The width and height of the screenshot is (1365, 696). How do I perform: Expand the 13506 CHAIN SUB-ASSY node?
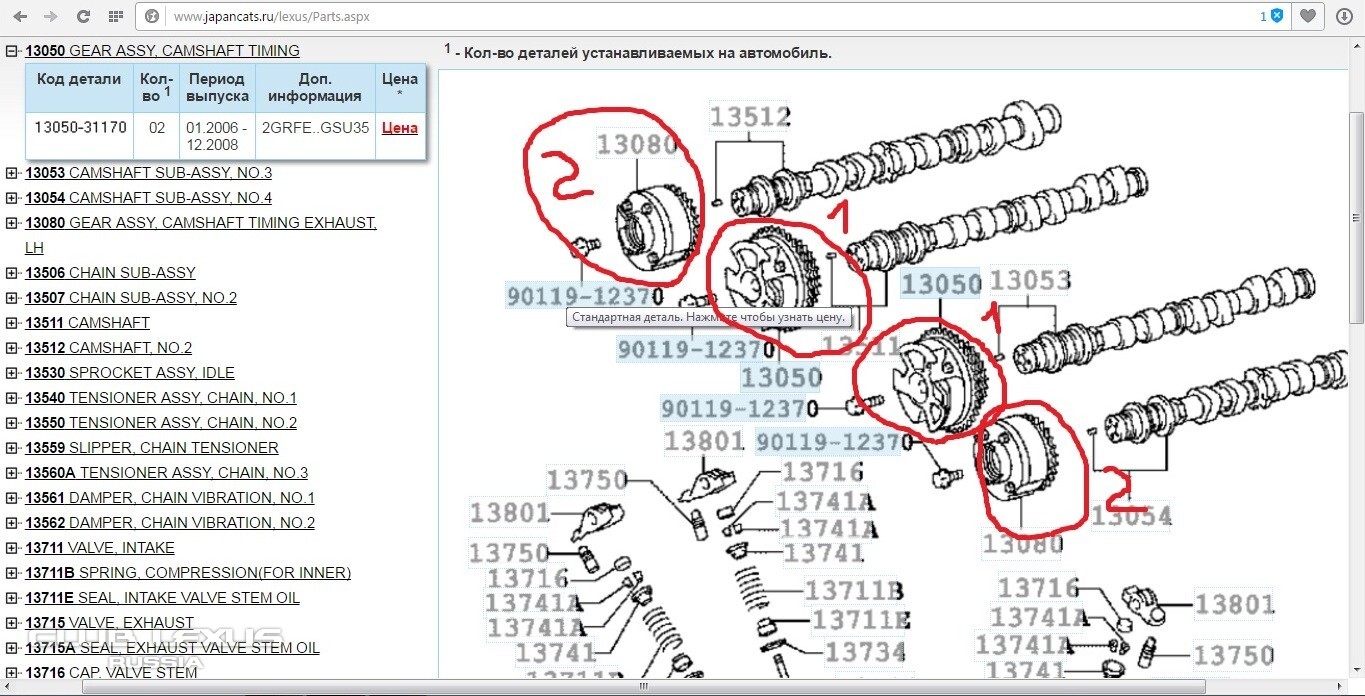pos(12,273)
